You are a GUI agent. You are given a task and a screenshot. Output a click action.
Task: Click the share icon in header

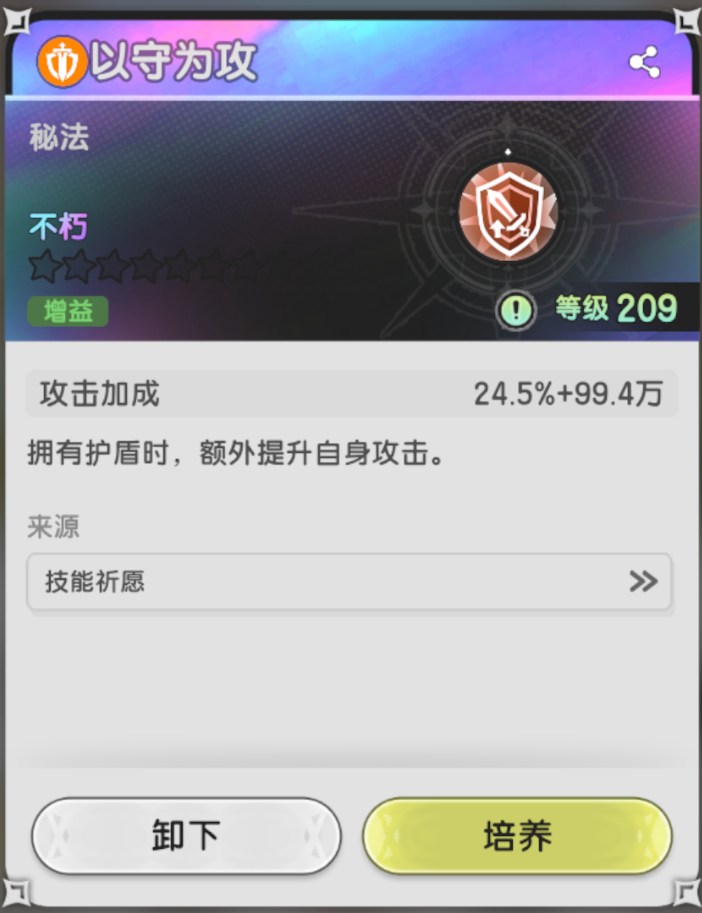(644, 62)
